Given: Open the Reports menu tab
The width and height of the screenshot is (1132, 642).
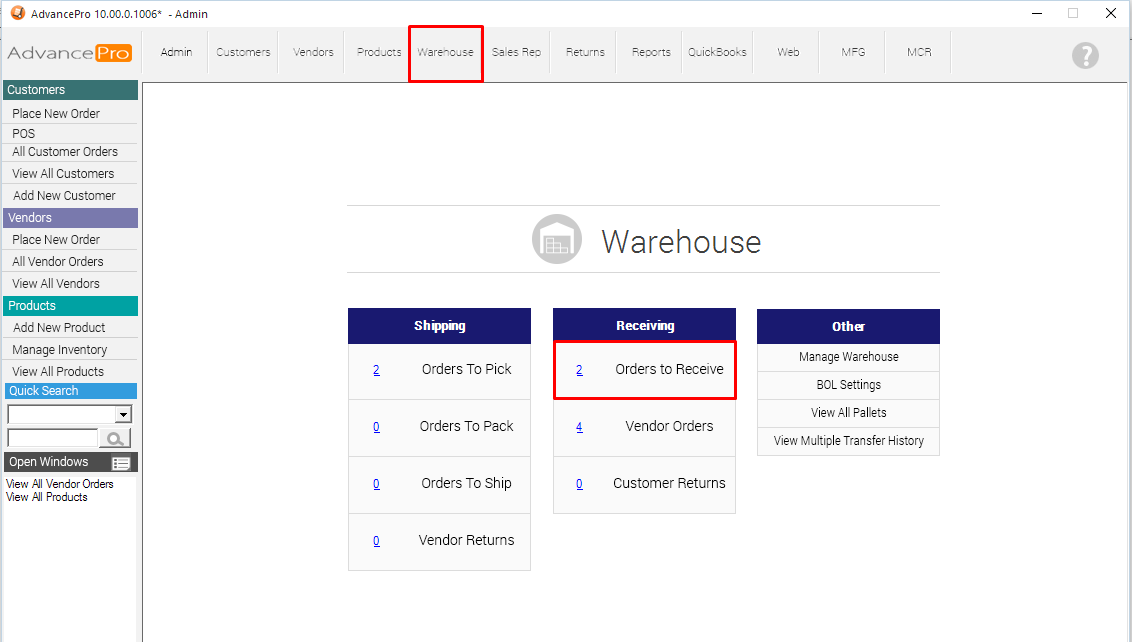Looking at the screenshot, I should (x=651, y=52).
